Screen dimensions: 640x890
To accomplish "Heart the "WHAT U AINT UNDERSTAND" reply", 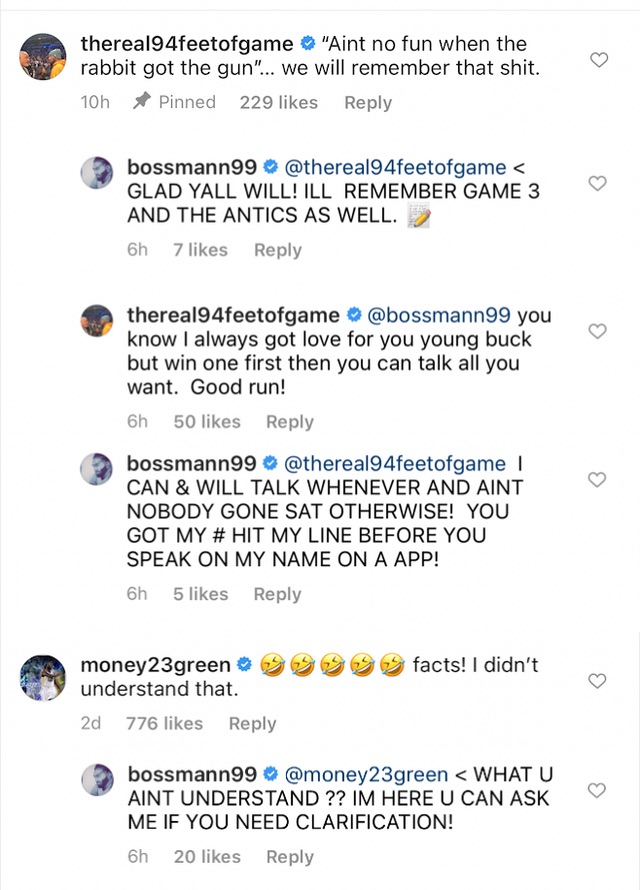I will (x=597, y=790).
